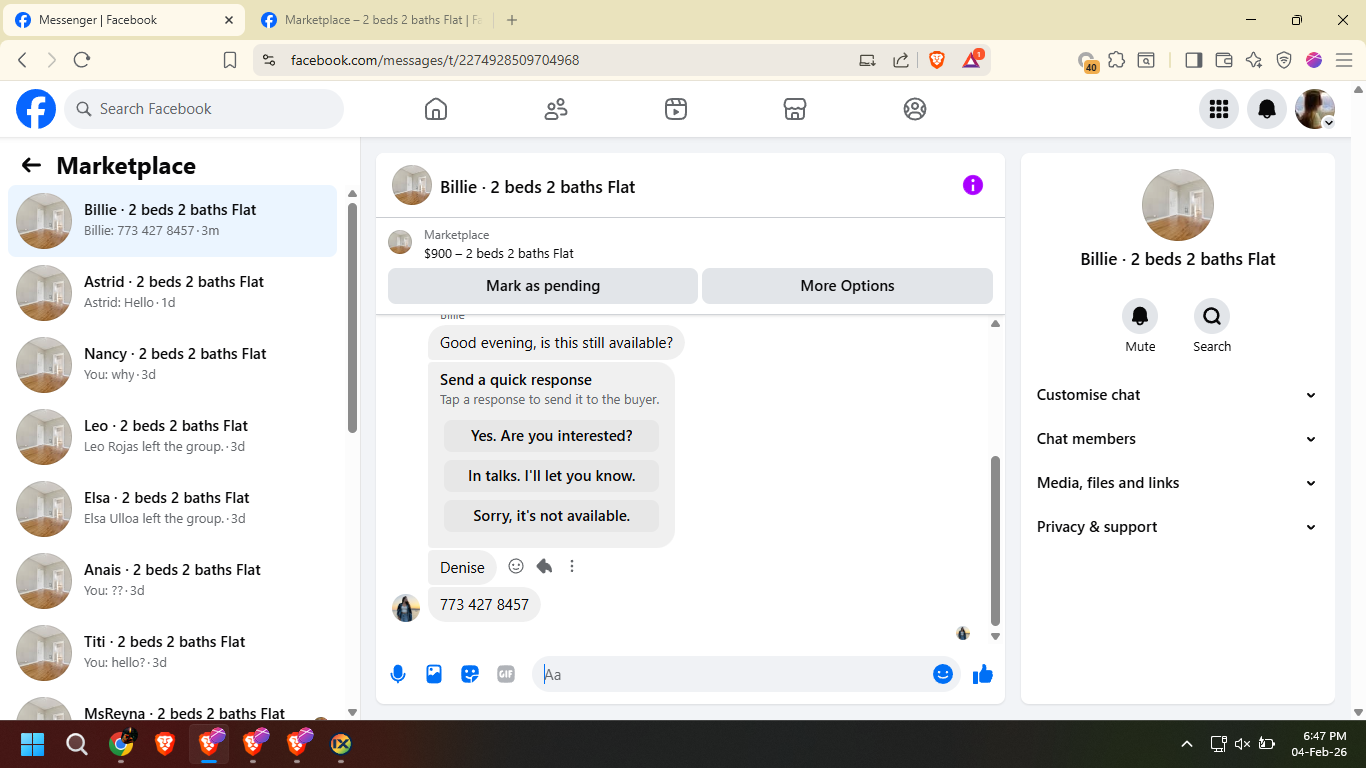The width and height of the screenshot is (1366, 768).
Task: Open the Groups icon in top navigation
Action: point(915,109)
